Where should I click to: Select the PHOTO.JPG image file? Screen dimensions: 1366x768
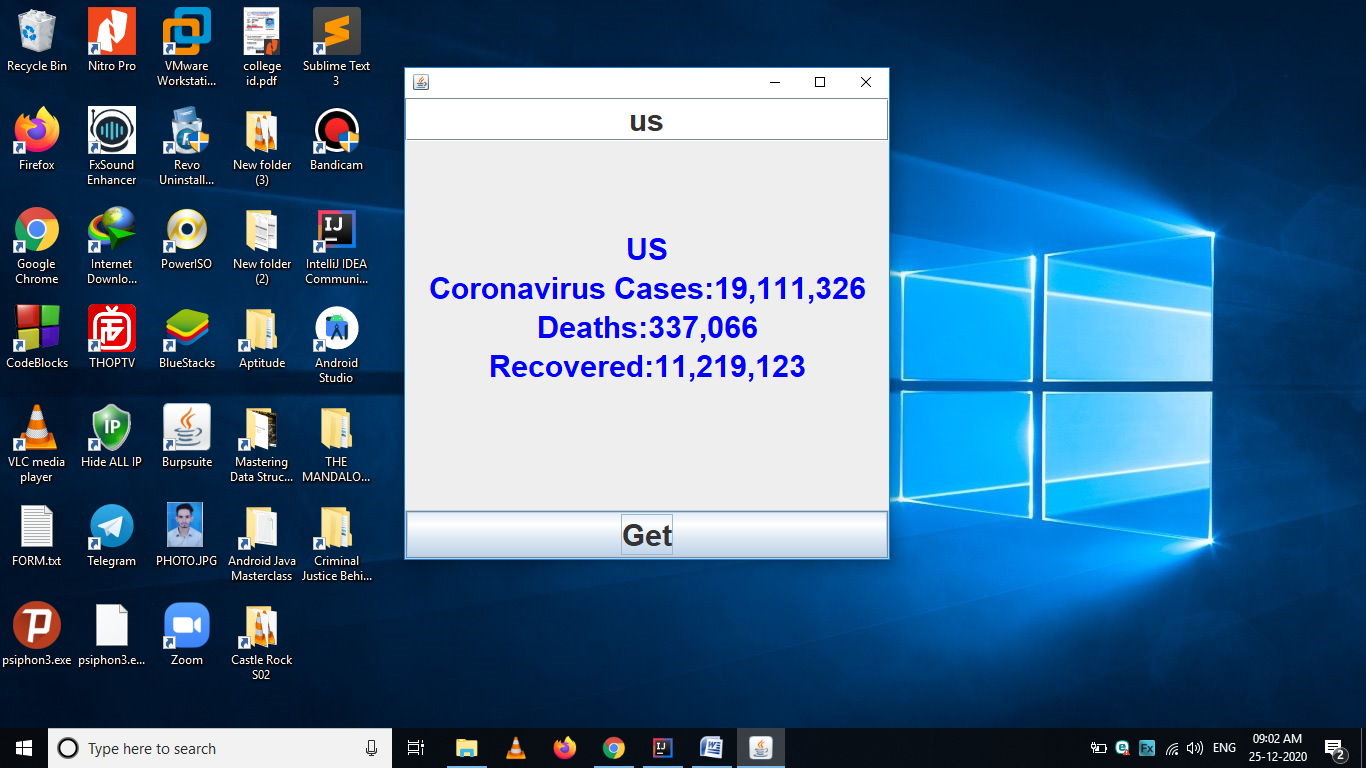click(187, 536)
